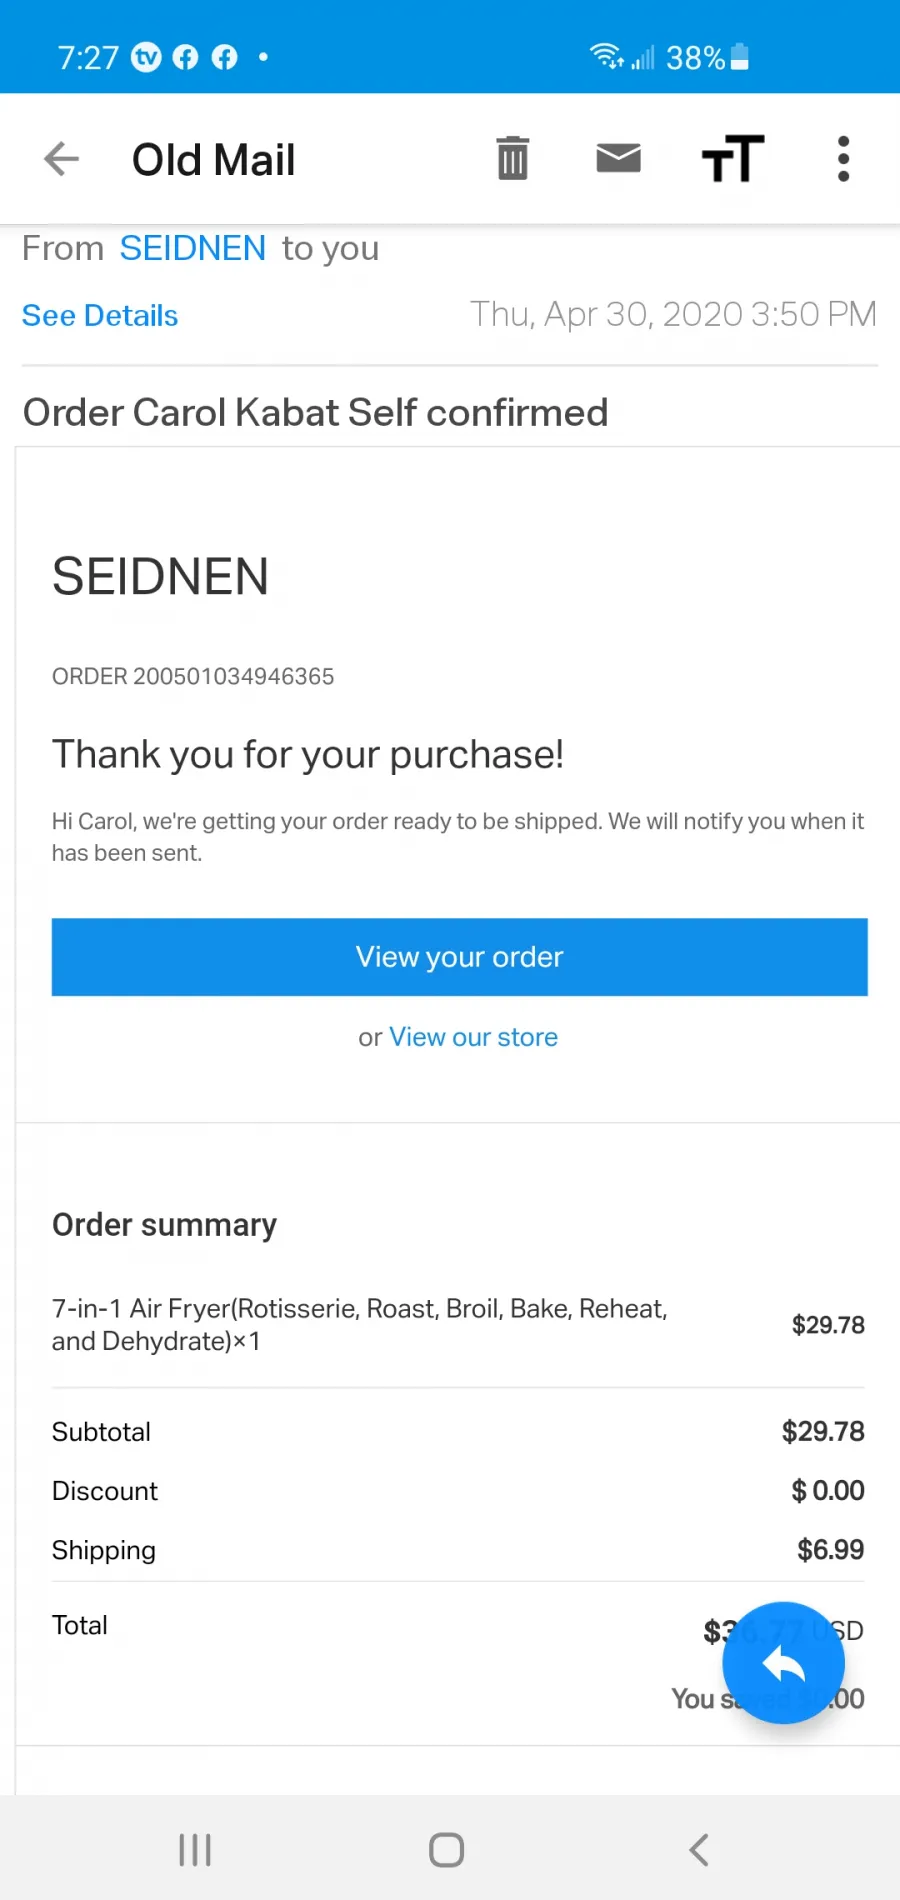Tap the order number text
This screenshot has height=1900, width=900.
tap(193, 677)
